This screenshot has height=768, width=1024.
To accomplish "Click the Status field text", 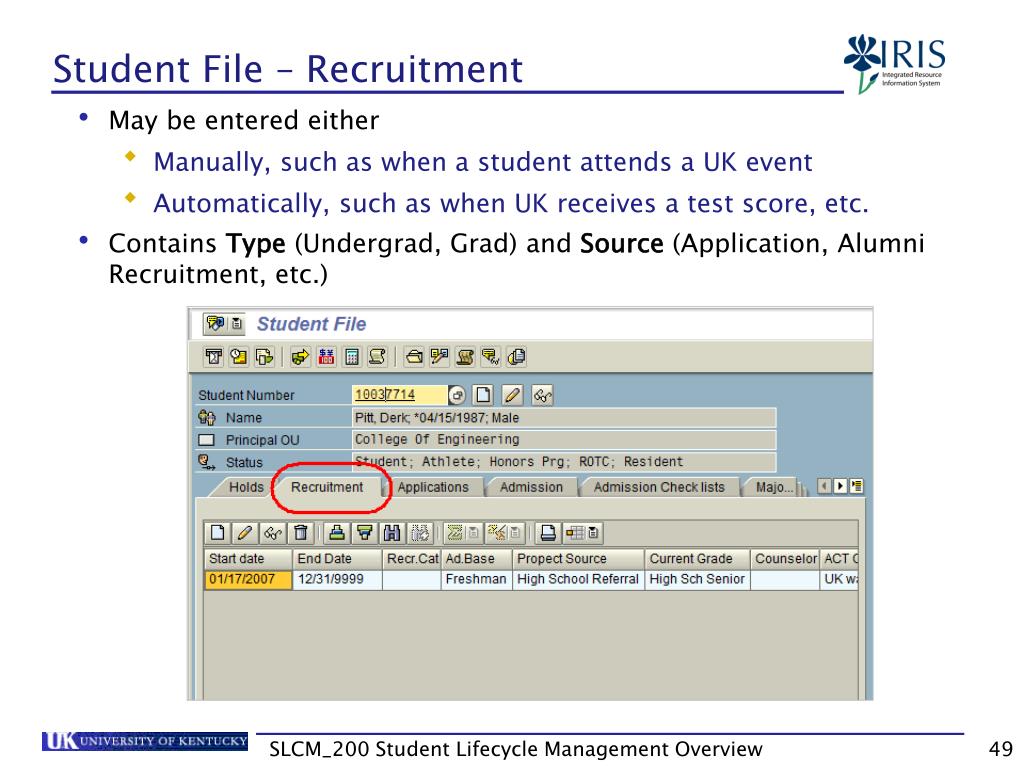I will click(564, 462).
